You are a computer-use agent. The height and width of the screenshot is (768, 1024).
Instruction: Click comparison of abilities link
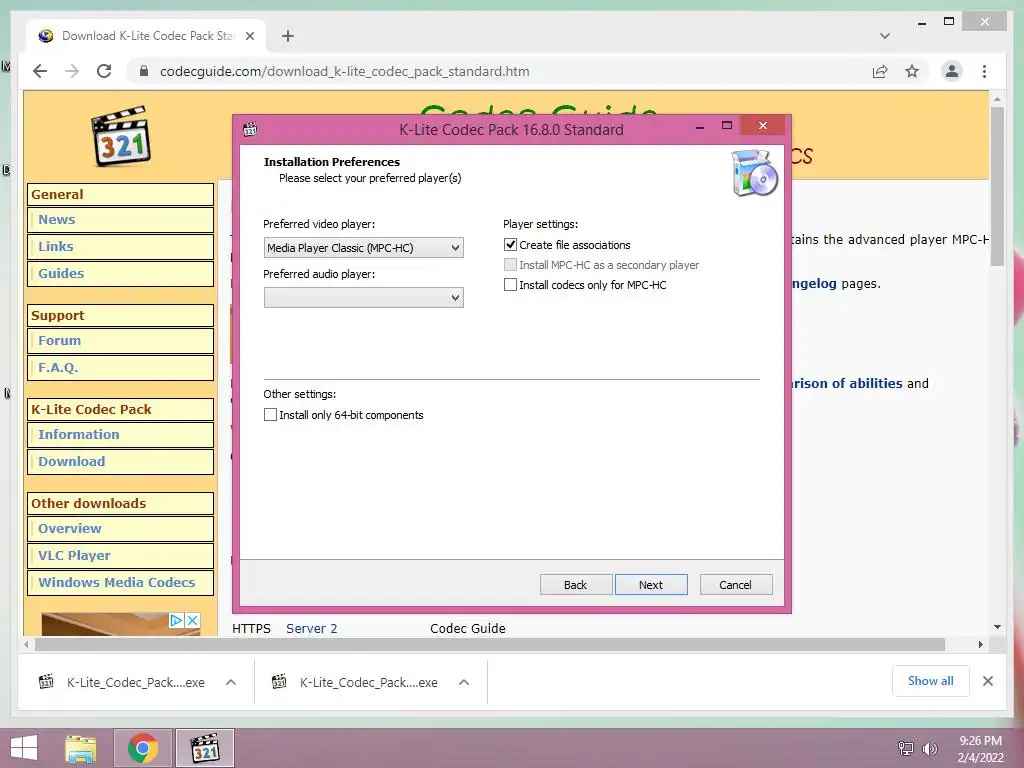coord(847,383)
